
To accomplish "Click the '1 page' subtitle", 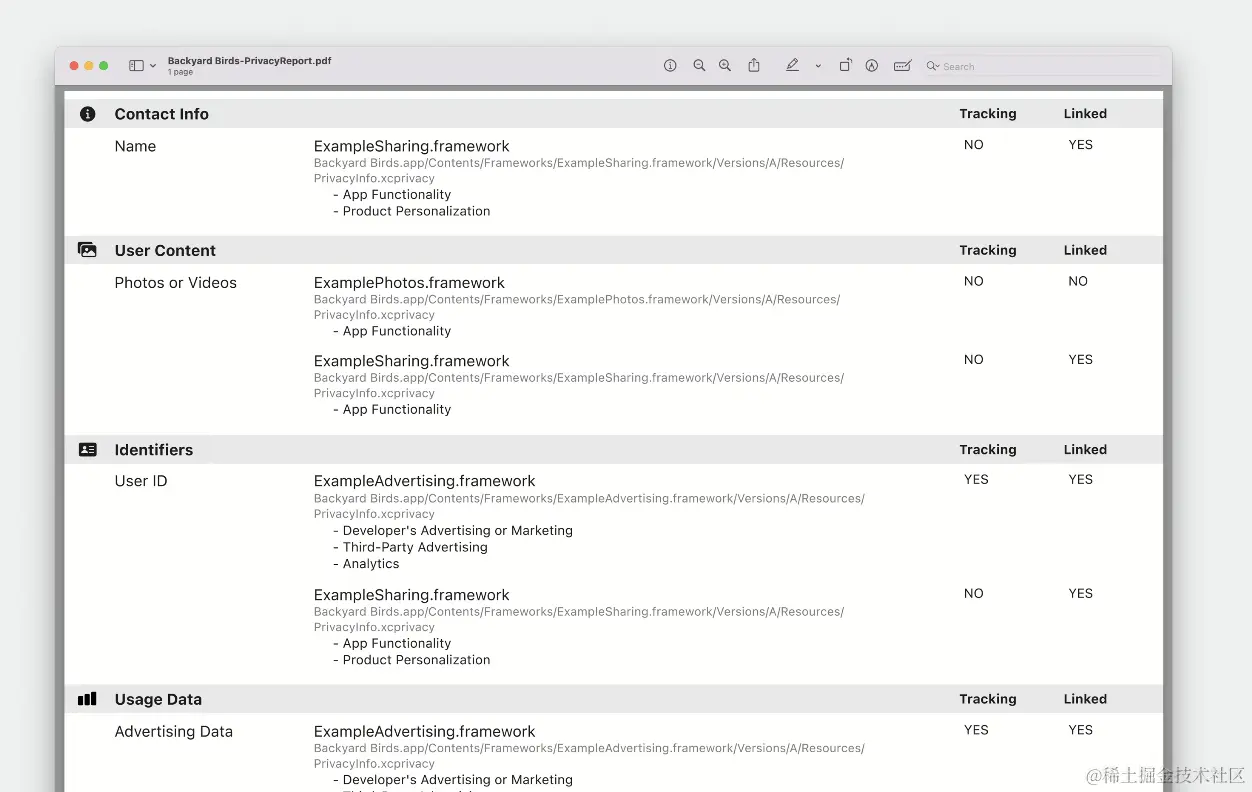I will click(x=180, y=73).
